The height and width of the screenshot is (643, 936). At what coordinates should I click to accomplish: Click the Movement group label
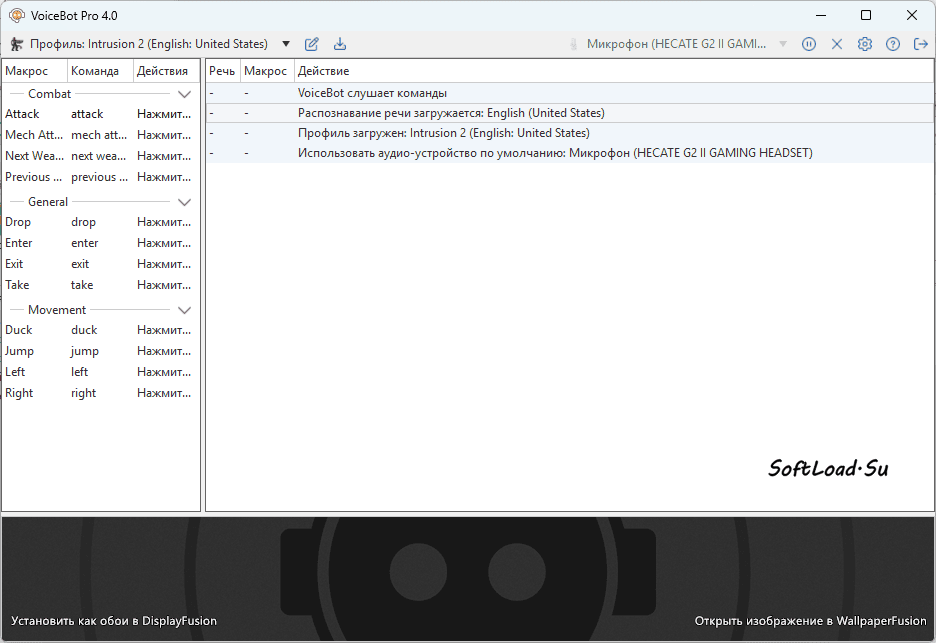click(57, 310)
